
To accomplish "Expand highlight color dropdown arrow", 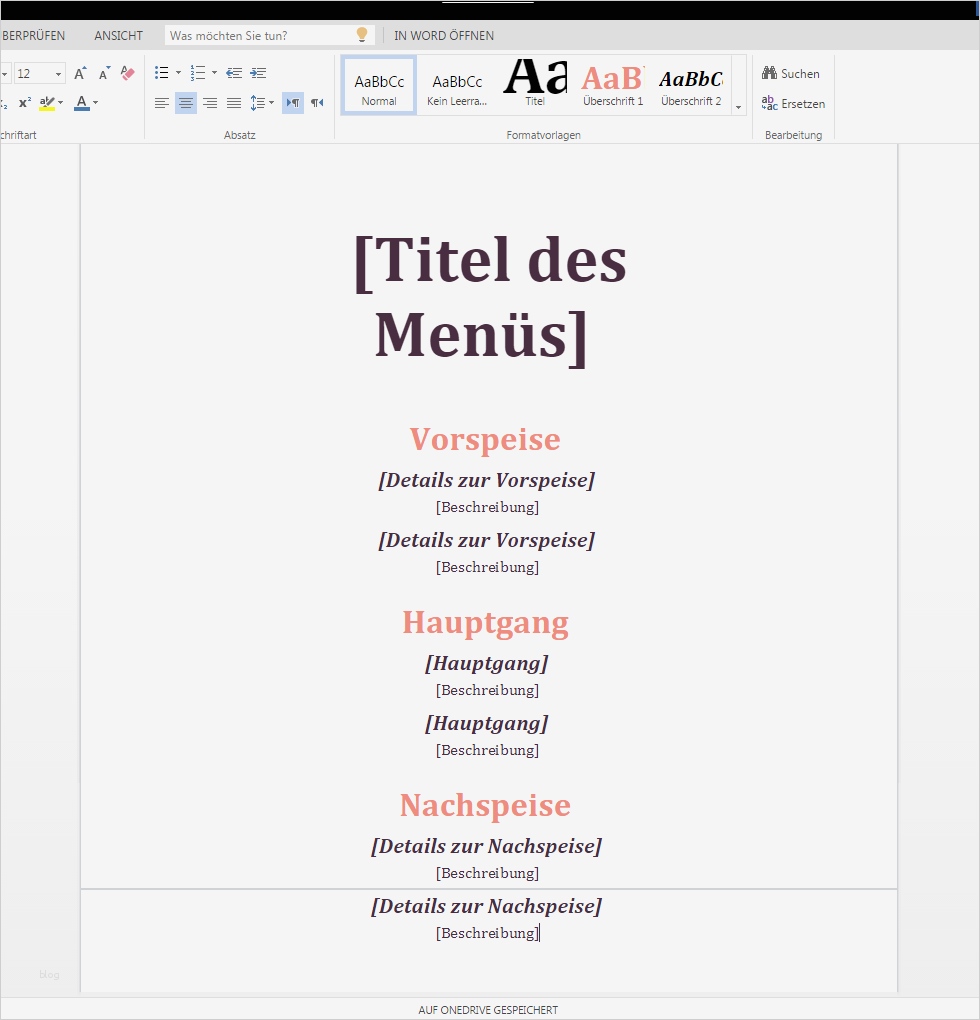I will click(x=60, y=103).
